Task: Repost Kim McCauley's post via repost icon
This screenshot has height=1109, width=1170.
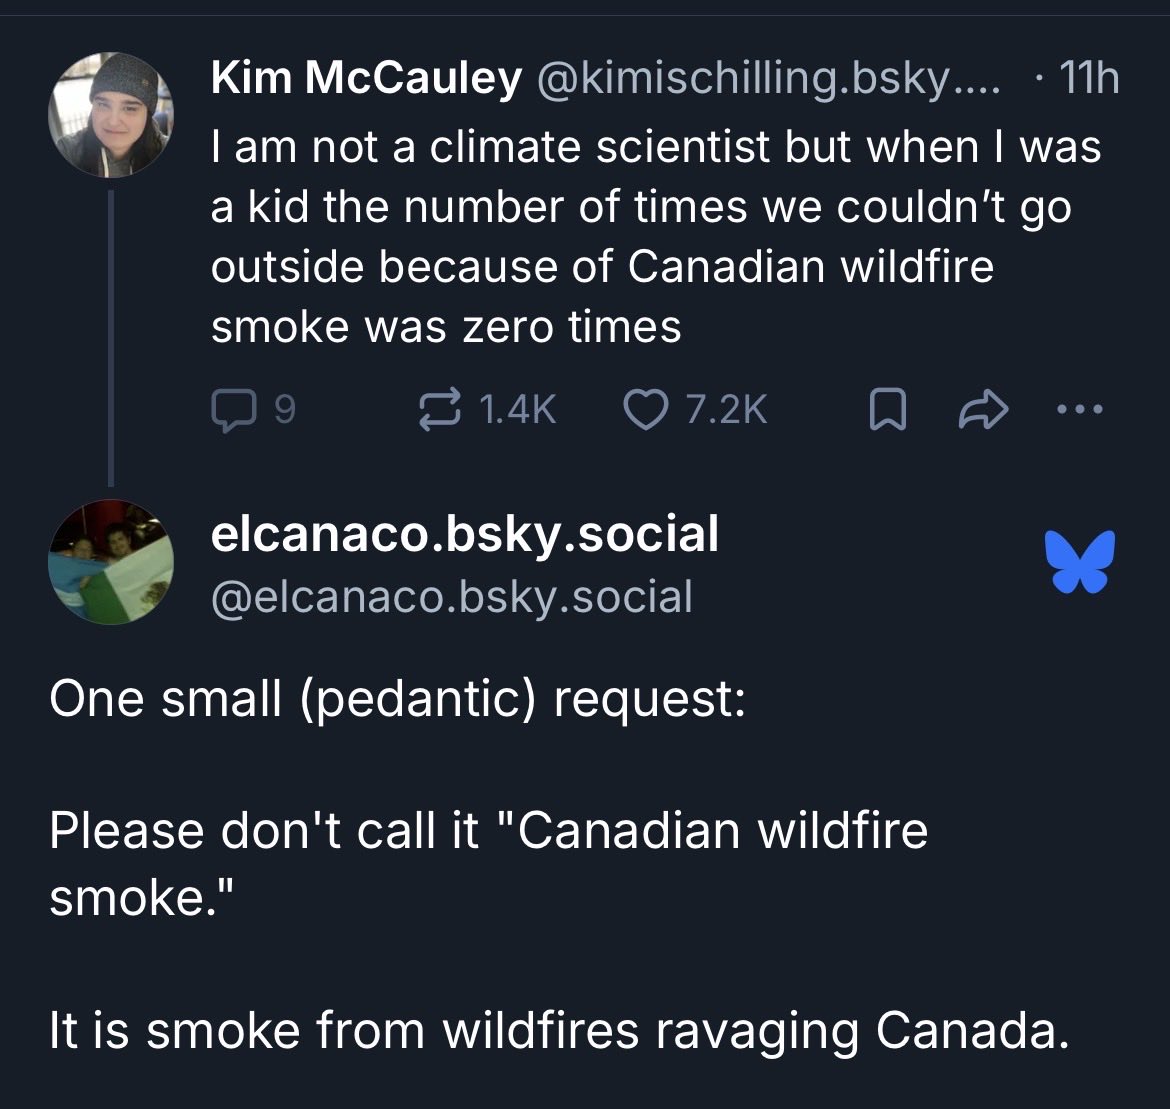Action: tap(439, 410)
